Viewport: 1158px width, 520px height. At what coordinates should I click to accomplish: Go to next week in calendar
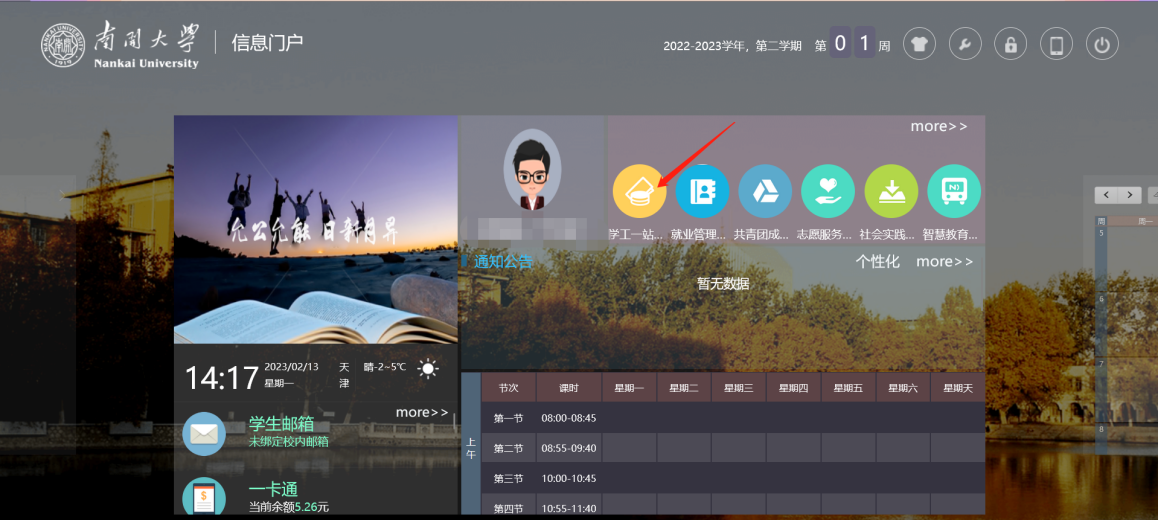[x=1129, y=195]
